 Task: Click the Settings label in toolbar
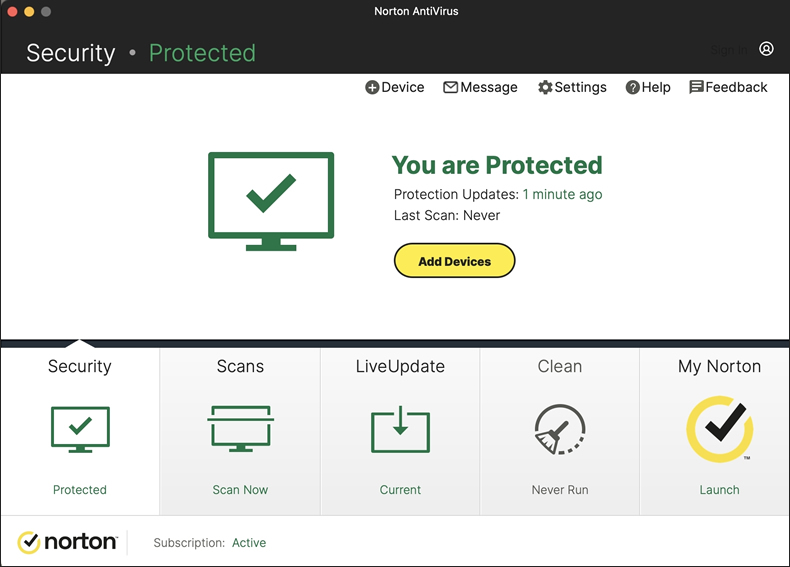(580, 88)
